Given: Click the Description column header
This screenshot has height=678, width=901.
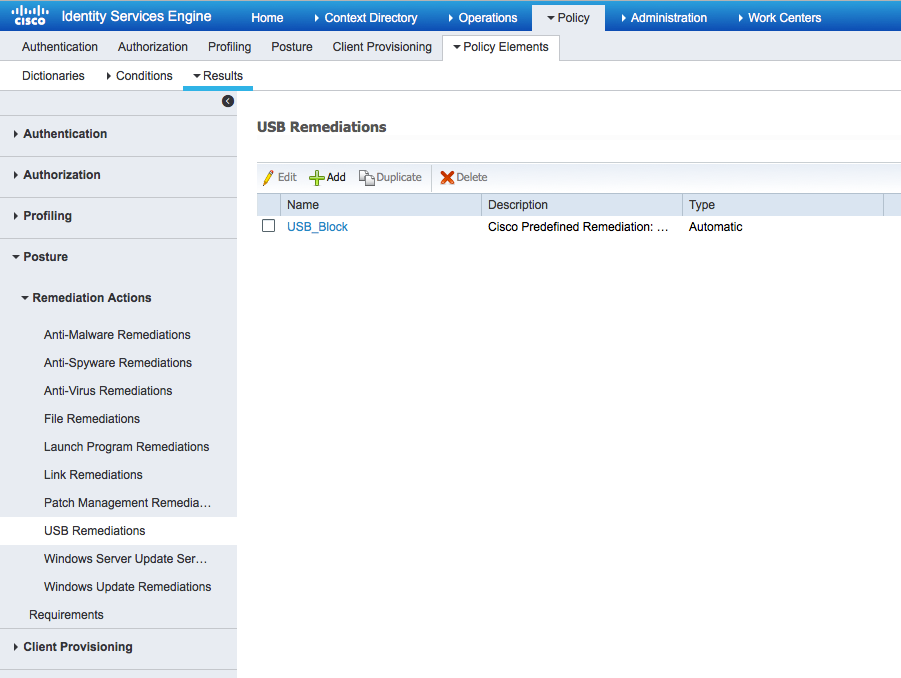Looking at the screenshot, I should (582, 205).
